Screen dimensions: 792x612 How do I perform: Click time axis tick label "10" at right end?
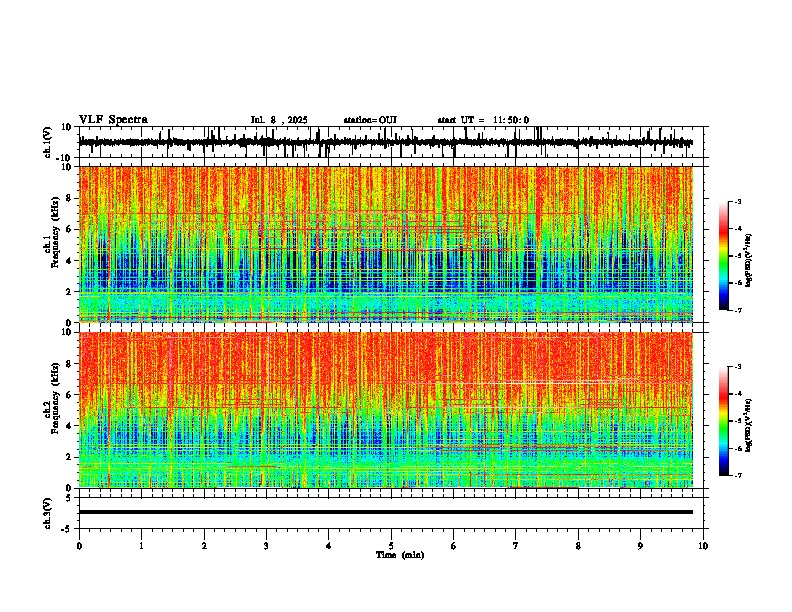coord(703,546)
